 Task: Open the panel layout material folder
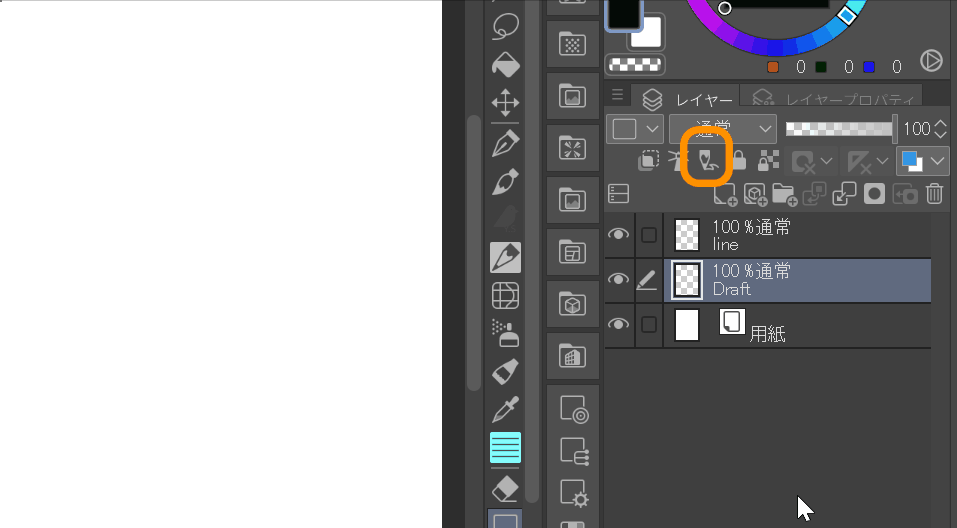tap(572, 252)
